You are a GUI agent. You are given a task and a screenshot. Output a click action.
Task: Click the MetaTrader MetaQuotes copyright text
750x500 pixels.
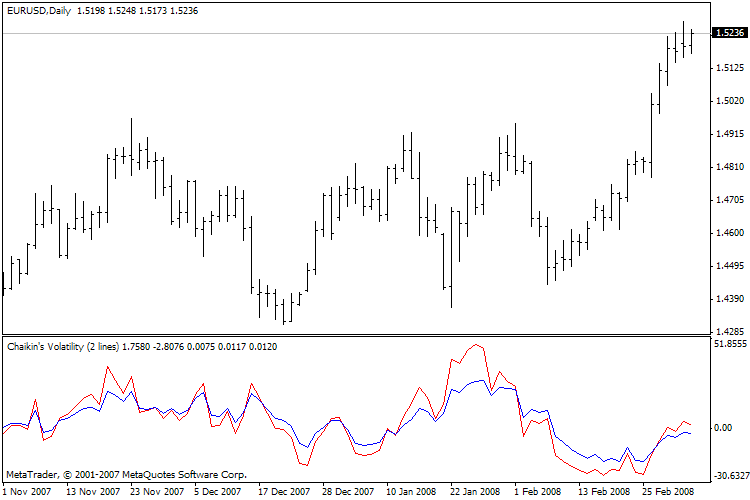pyautogui.click(x=126, y=475)
